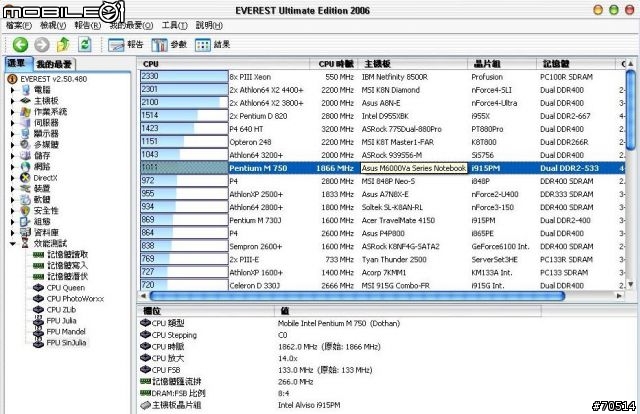Select the FPU SinJulia benchmark
This screenshot has width=640, height=414.
point(60,343)
